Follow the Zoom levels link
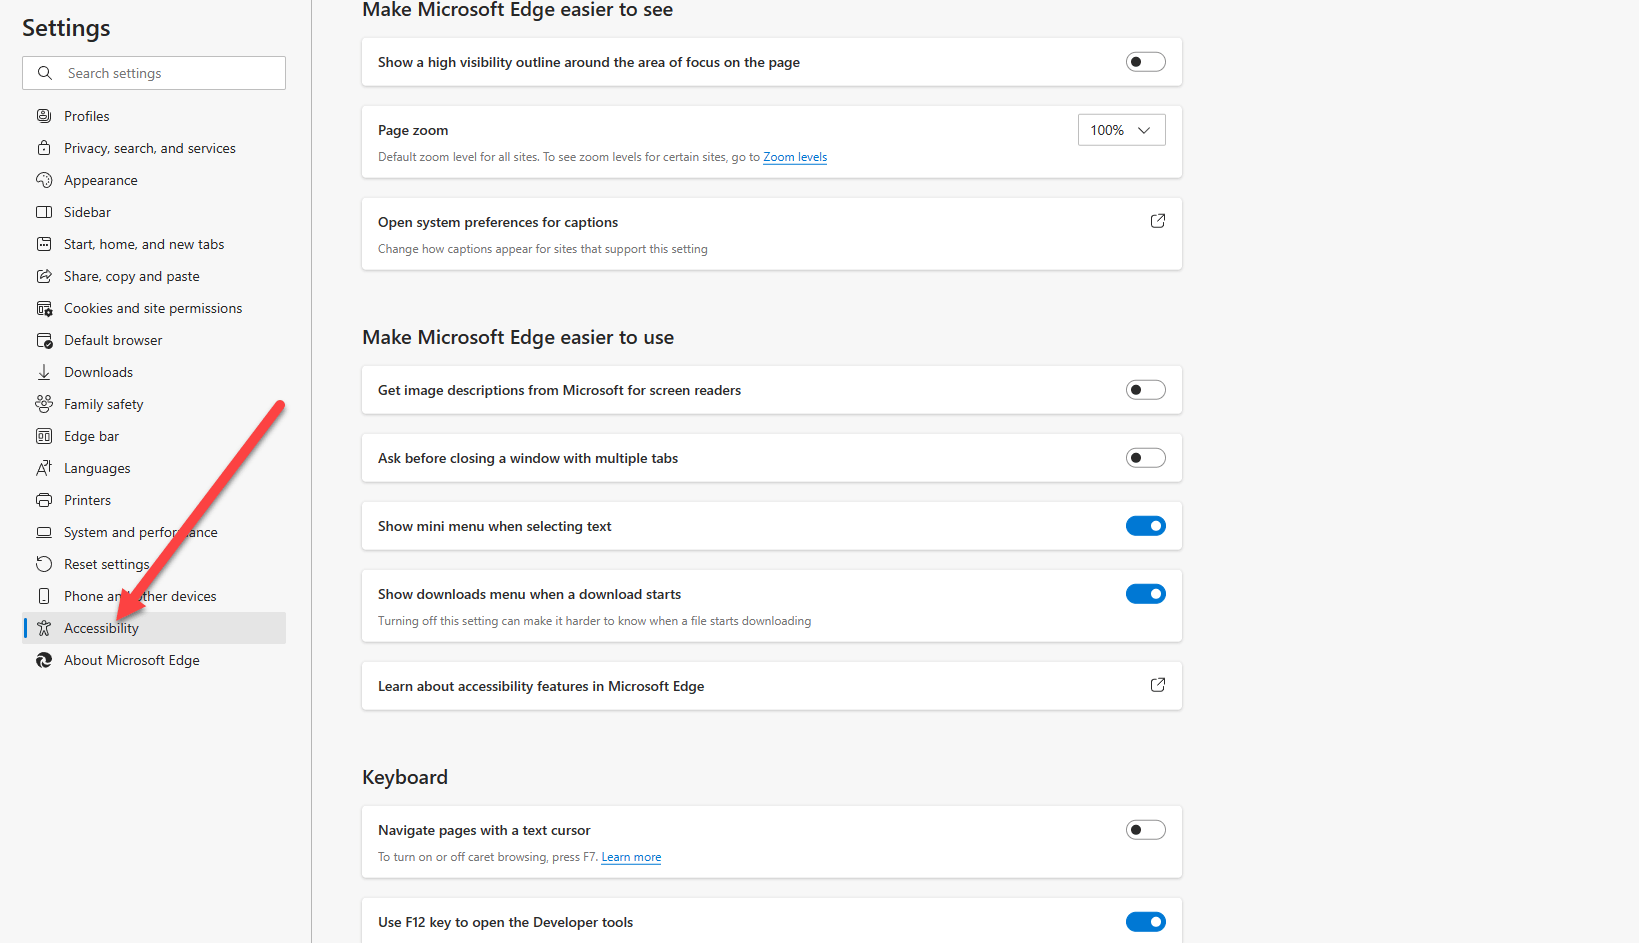Viewport: 1639px width, 943px height. point(795,157)
